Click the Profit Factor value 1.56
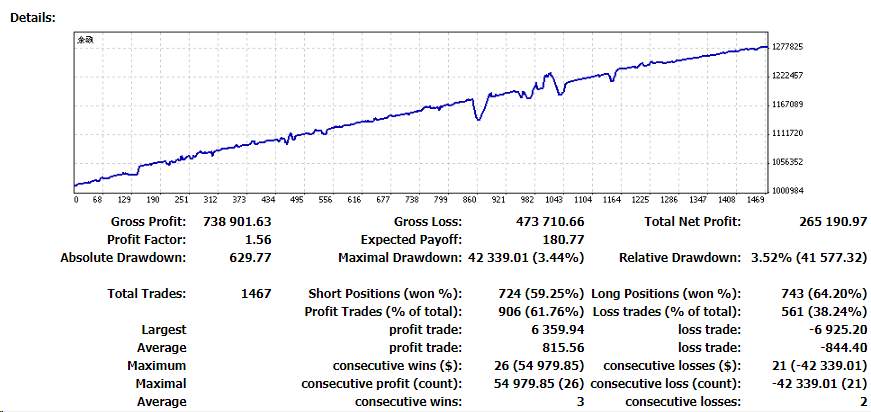 259,240
